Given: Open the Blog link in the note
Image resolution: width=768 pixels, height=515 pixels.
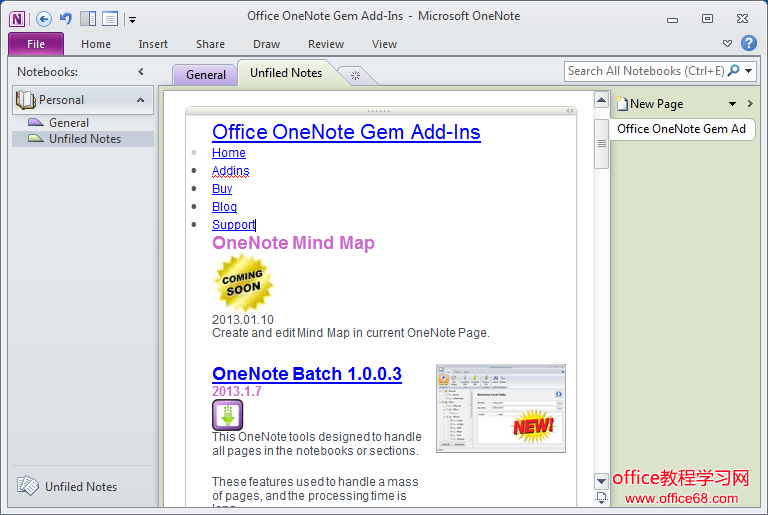Looking at the screenshot, I should [224, 207].
